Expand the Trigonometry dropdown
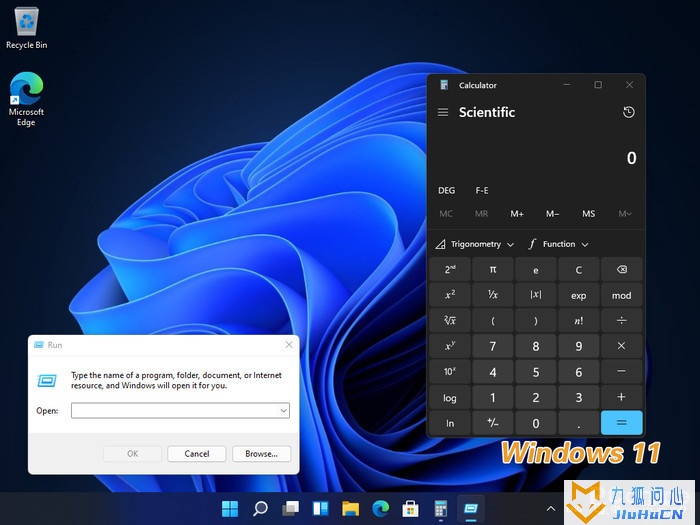Screen dimensions: 700x525 click(x=475, y=244)
